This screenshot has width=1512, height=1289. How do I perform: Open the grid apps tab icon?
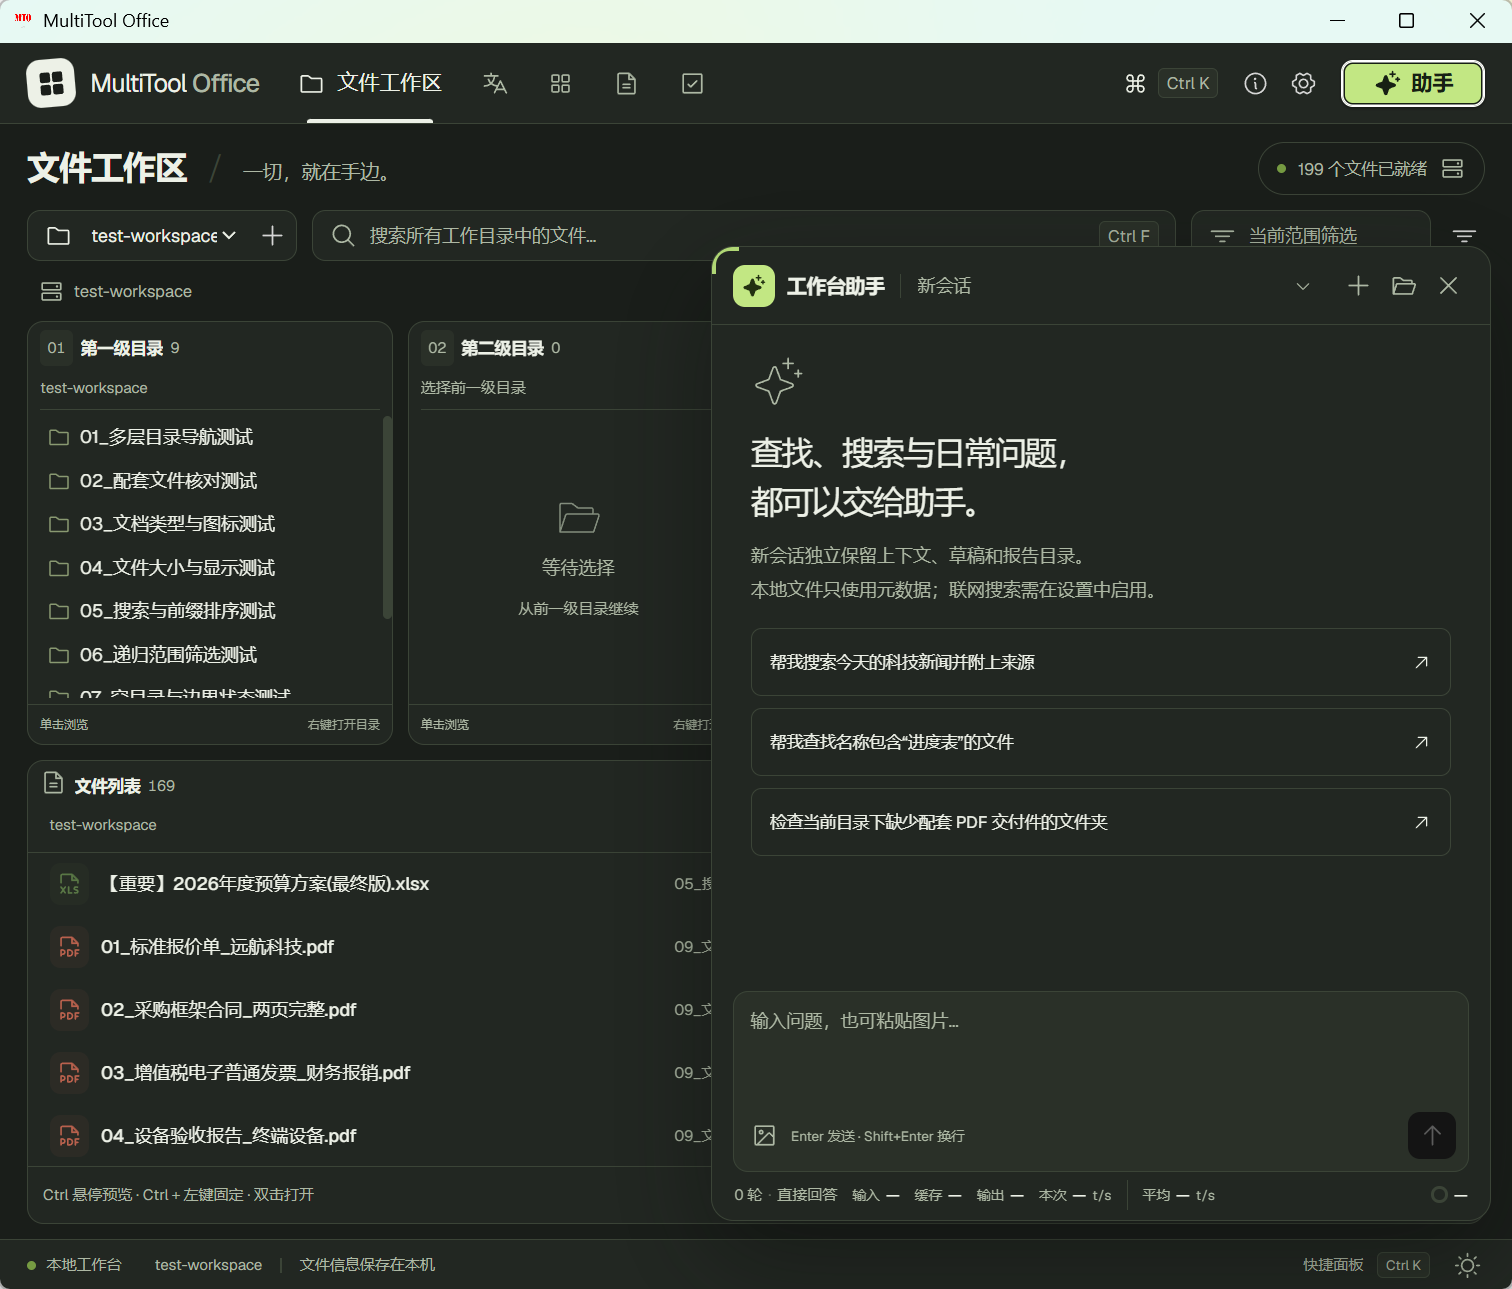pyautogui.click(x=560, y=84)
